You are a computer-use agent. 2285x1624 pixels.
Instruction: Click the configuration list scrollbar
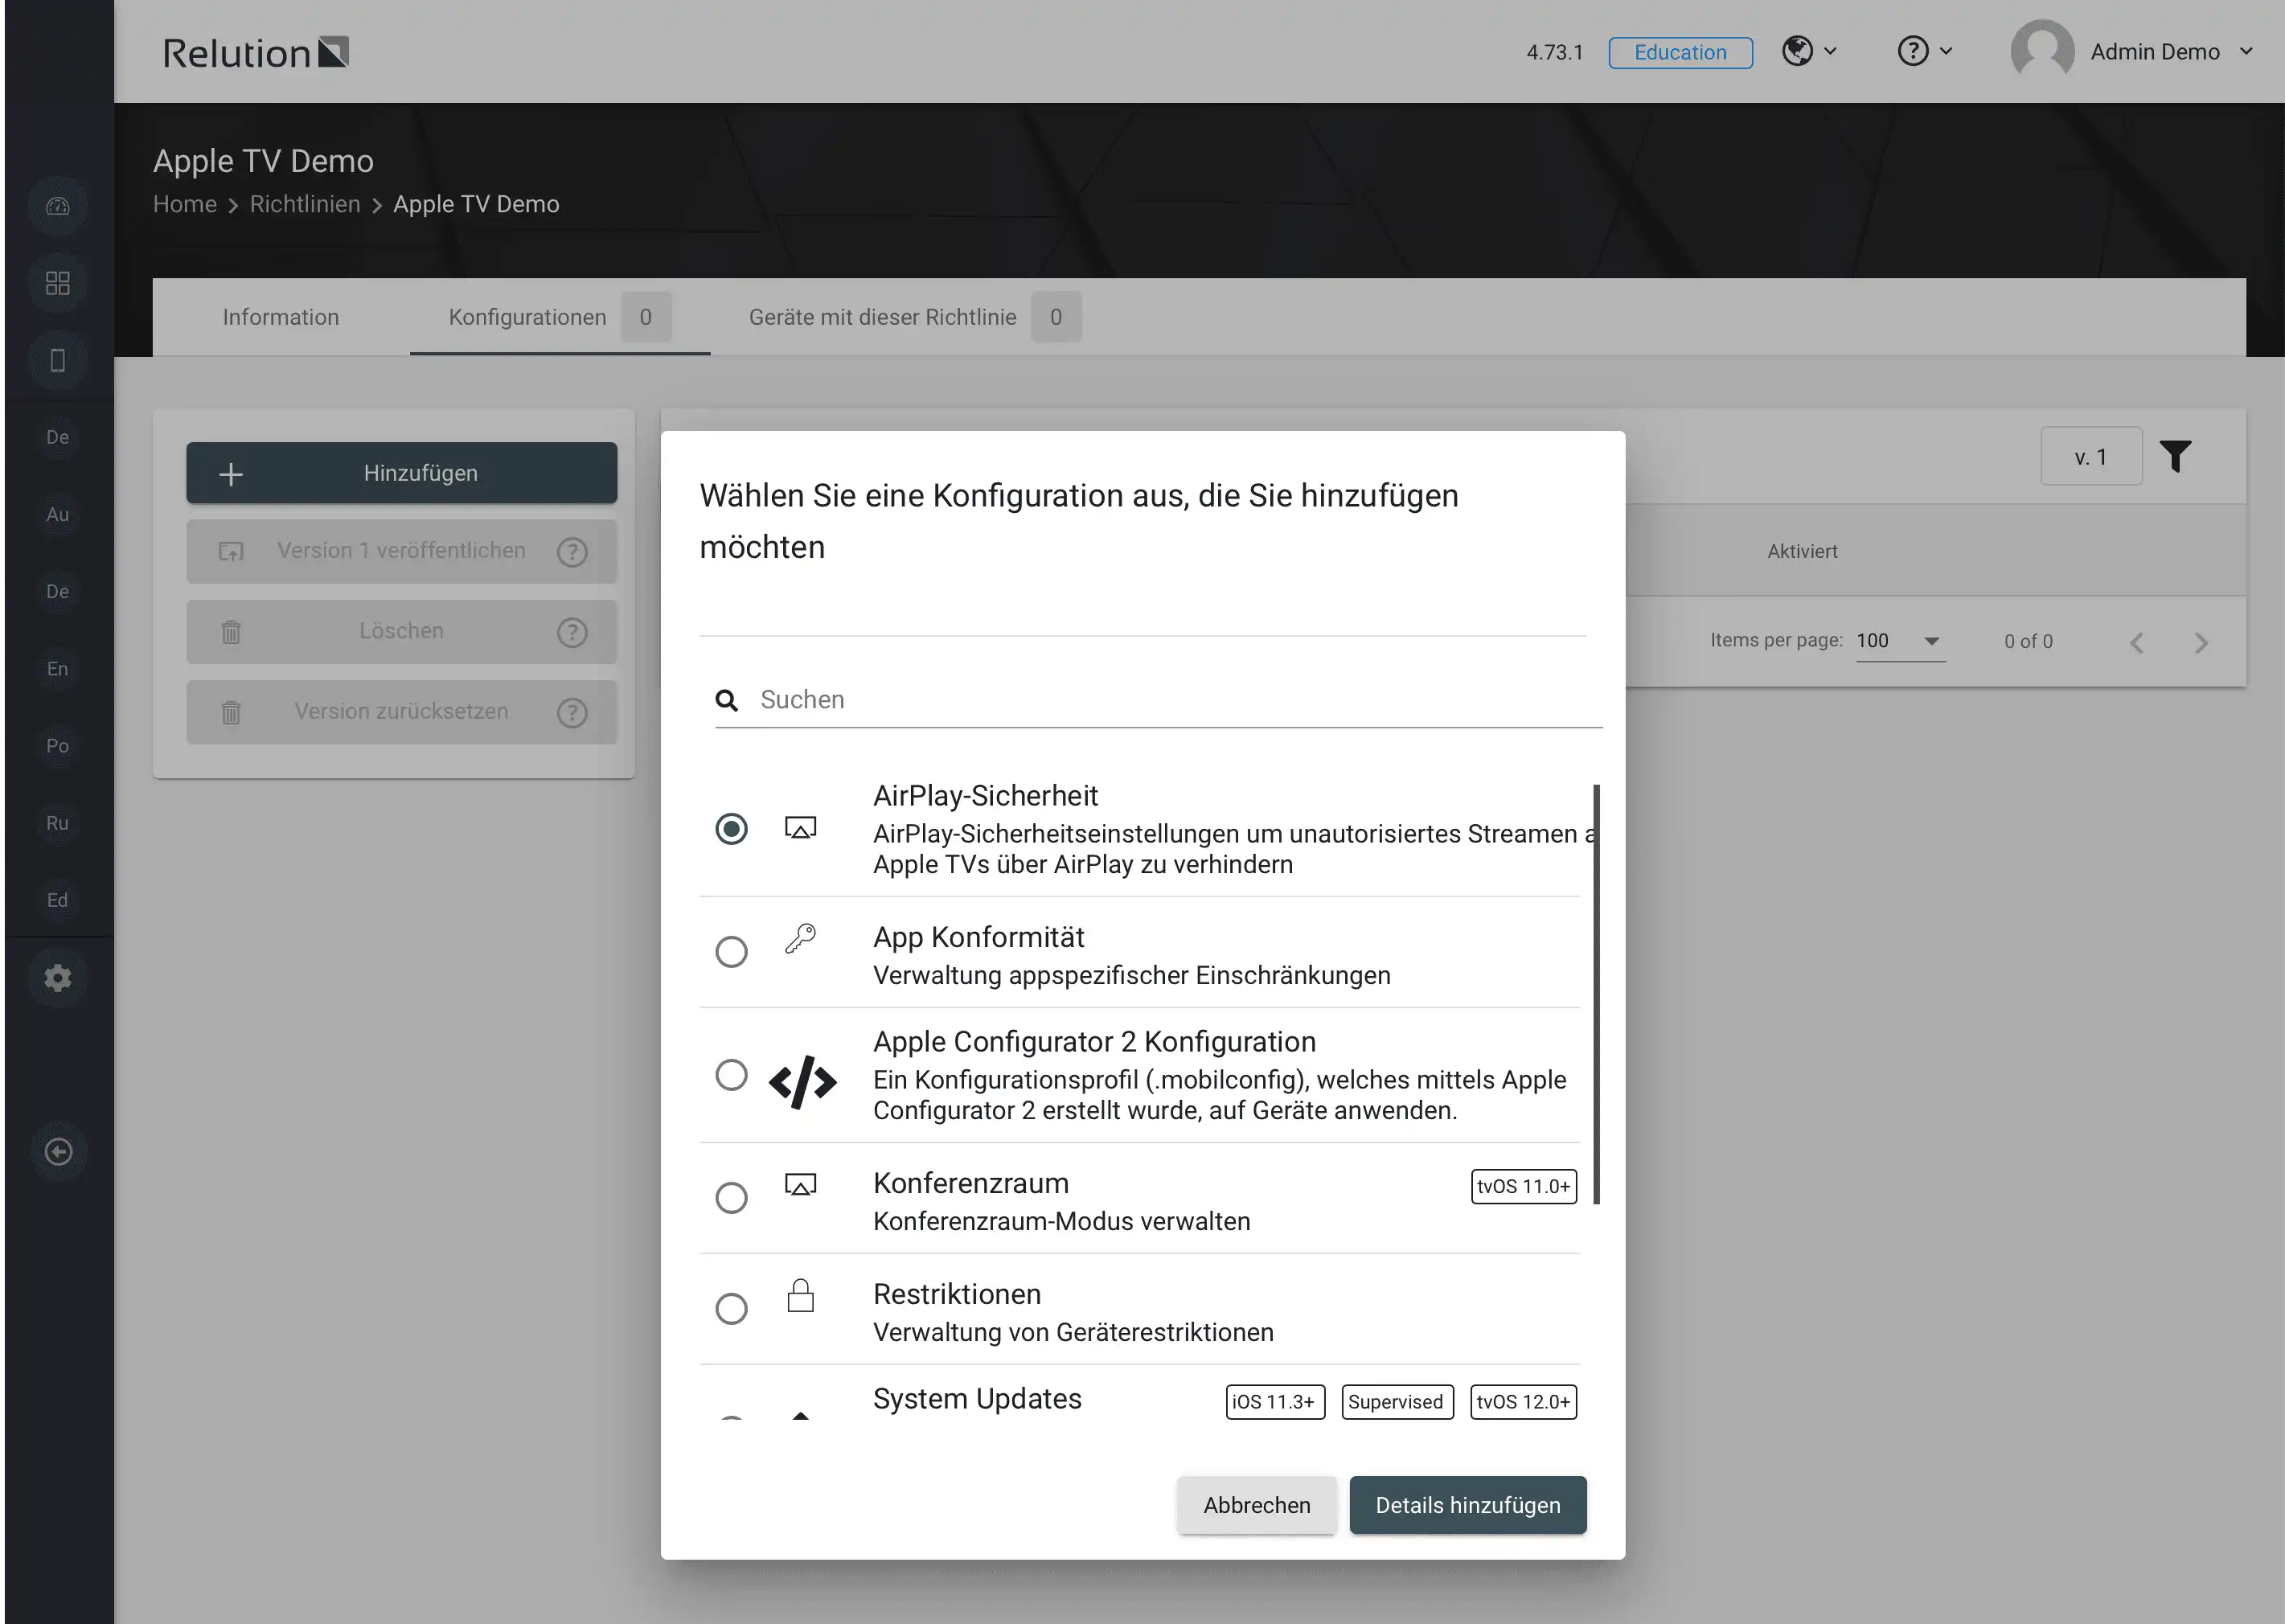pos(1596,994)
